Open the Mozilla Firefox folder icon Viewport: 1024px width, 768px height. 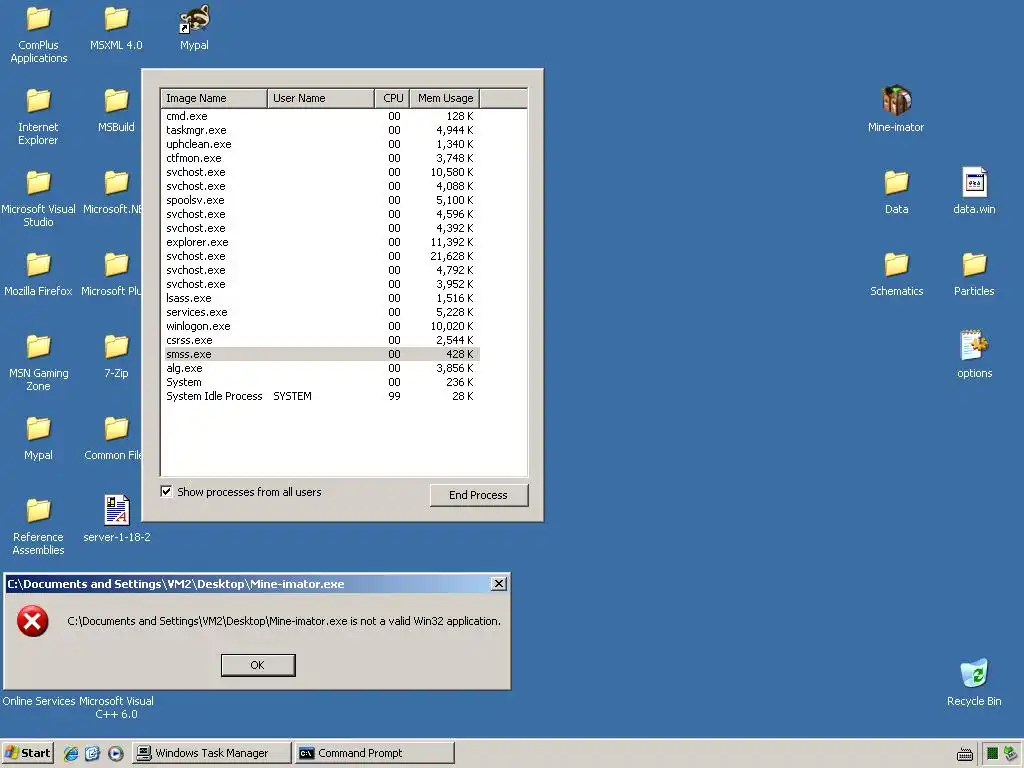point(39,265)
